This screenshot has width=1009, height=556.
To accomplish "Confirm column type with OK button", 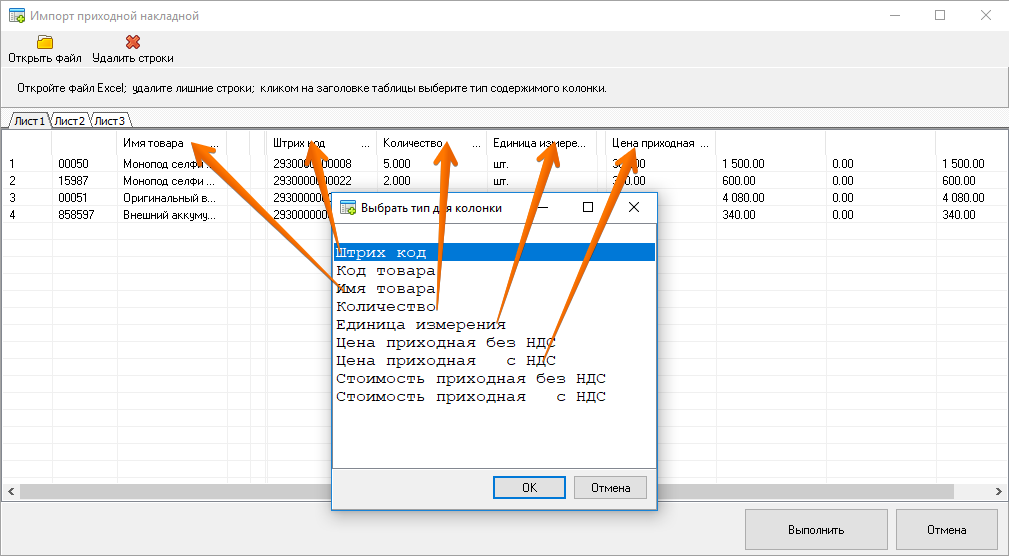I will point(529,488).
